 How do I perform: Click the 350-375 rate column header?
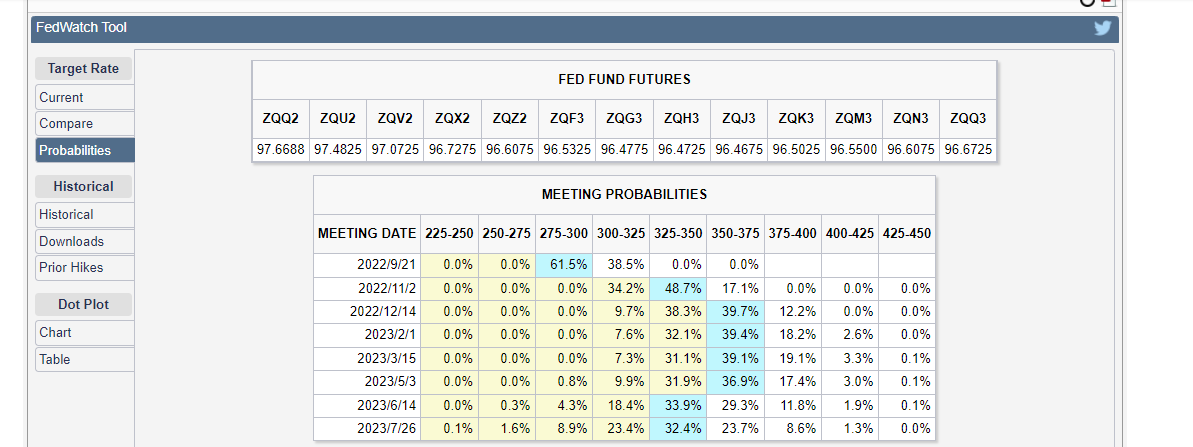tap(735, 233)
